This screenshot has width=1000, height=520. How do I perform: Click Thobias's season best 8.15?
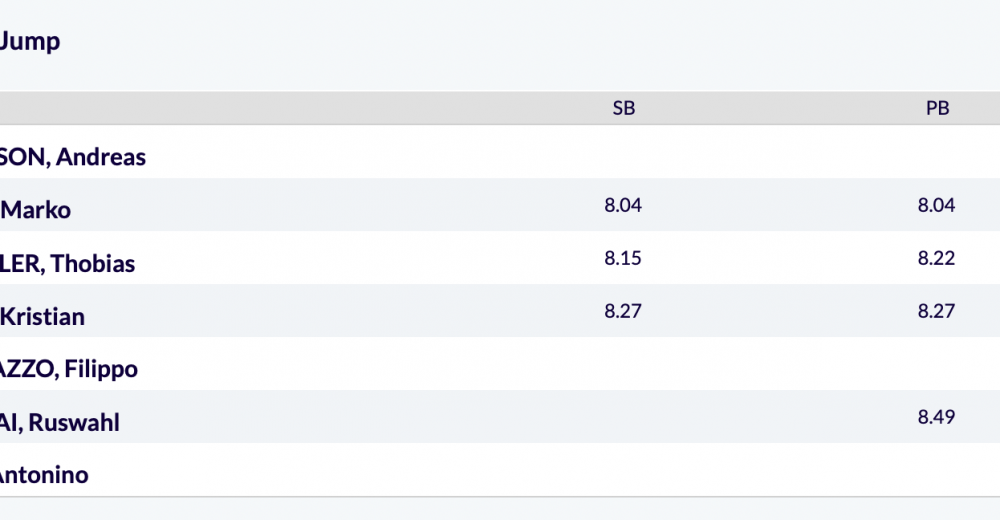623,258
